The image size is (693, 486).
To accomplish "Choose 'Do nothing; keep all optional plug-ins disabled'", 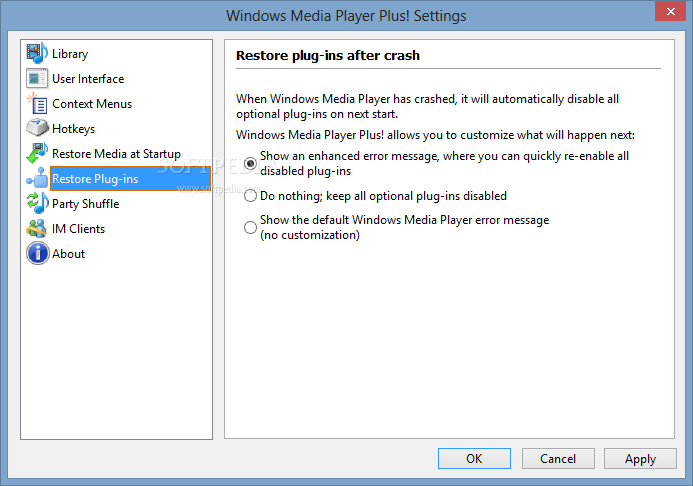I will [251, 196].
